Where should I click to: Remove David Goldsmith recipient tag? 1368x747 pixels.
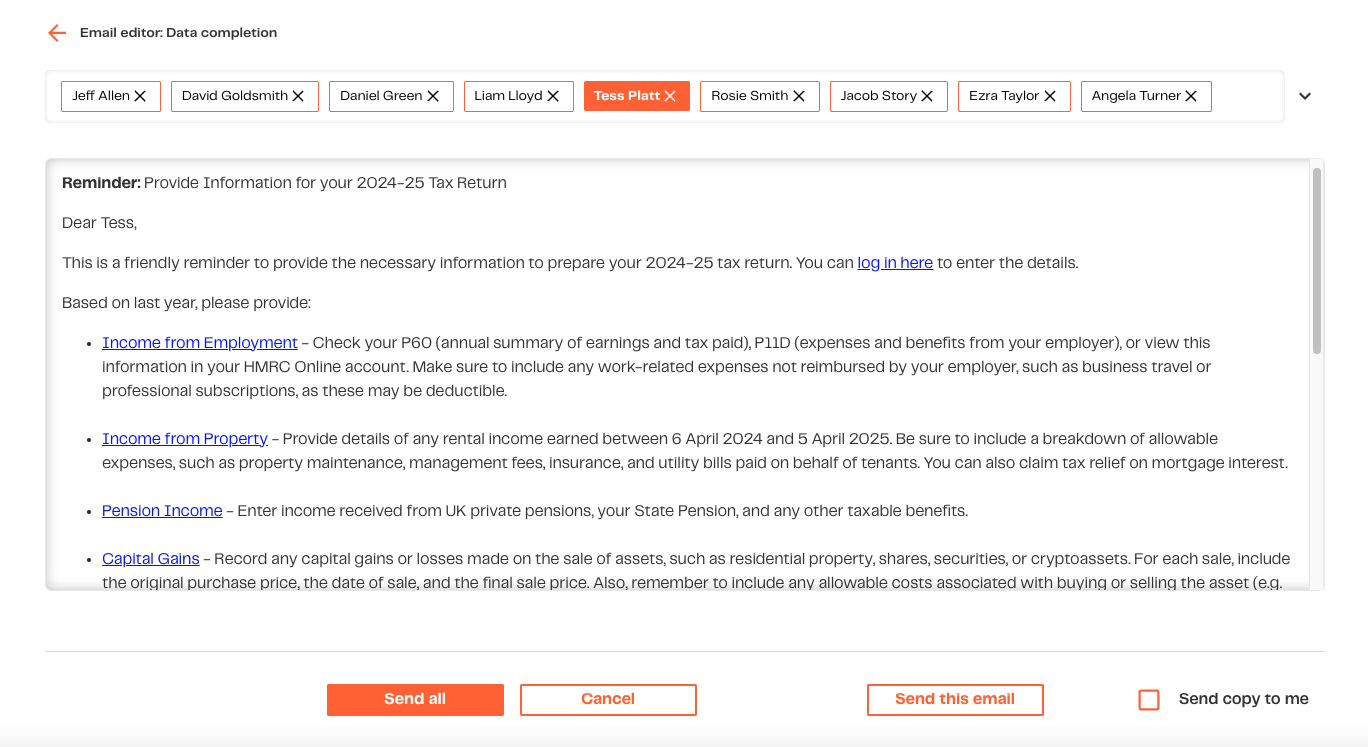tap(298, 96)
